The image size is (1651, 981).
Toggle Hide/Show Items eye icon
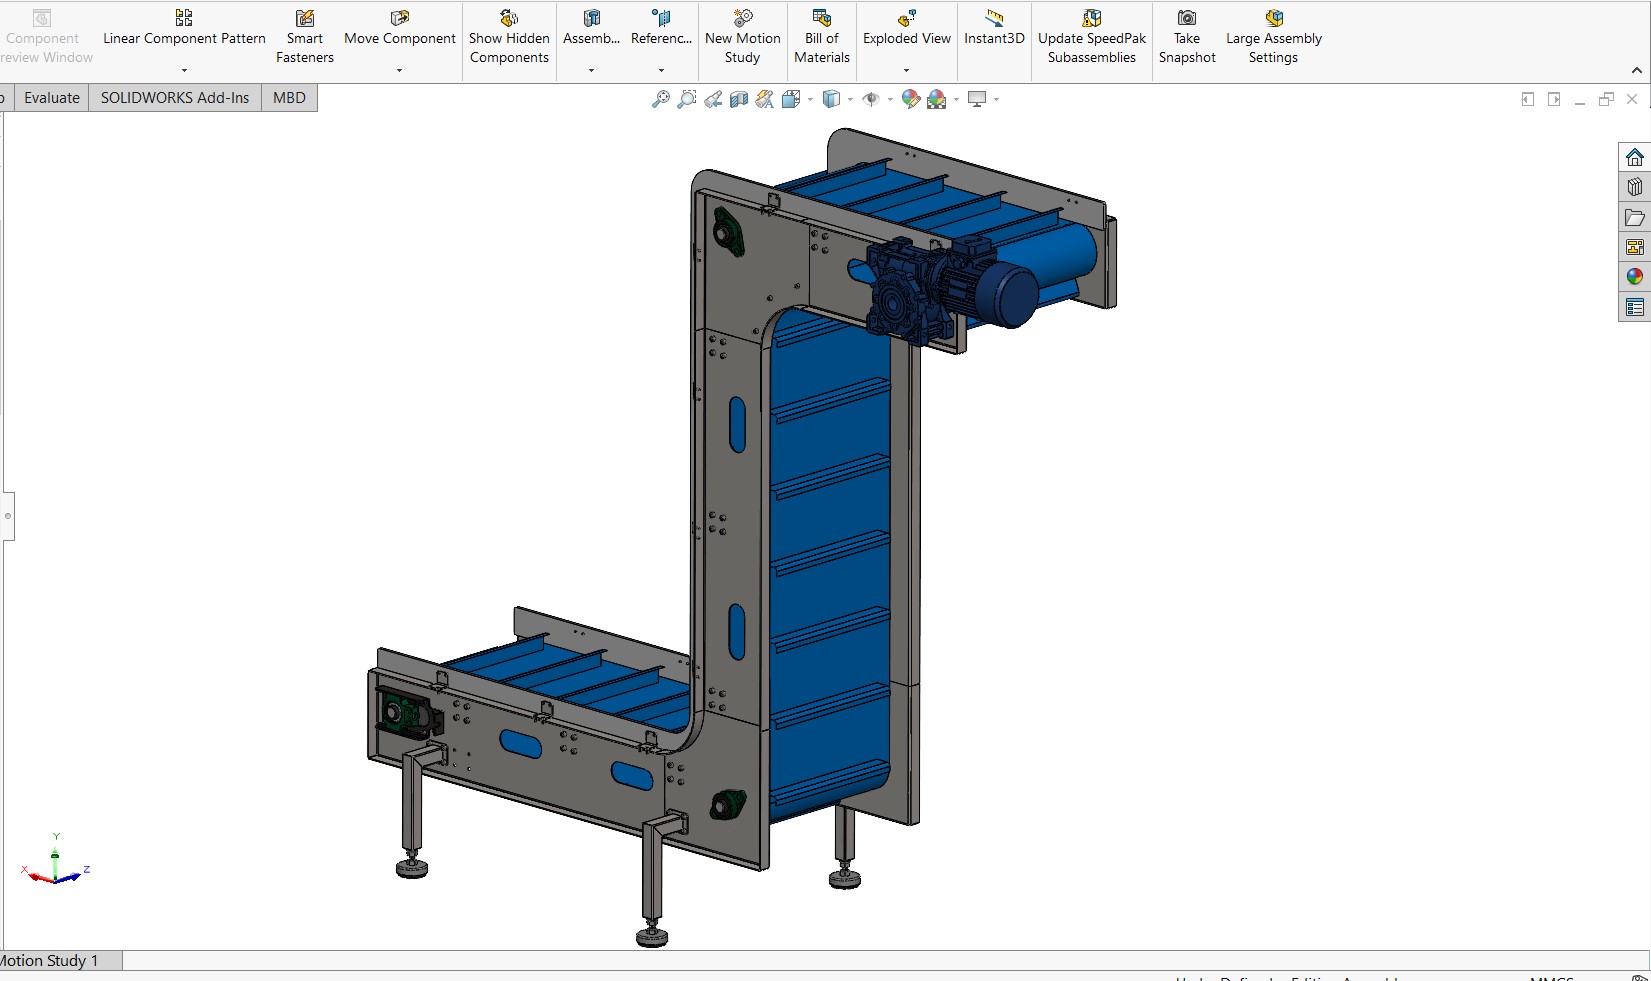(871, 99)
